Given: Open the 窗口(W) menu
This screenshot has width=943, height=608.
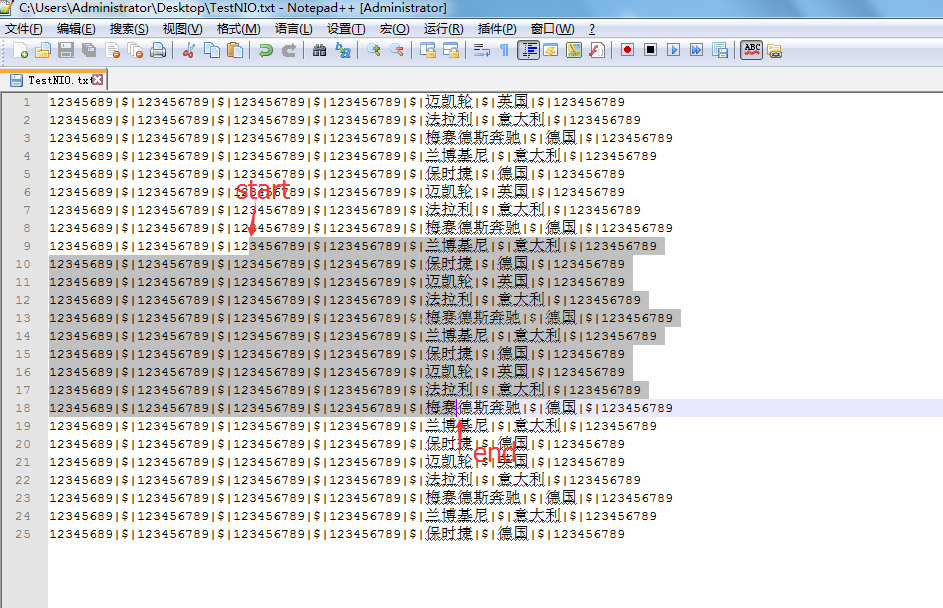Looking at the screenshot, I should click(552, 29).
